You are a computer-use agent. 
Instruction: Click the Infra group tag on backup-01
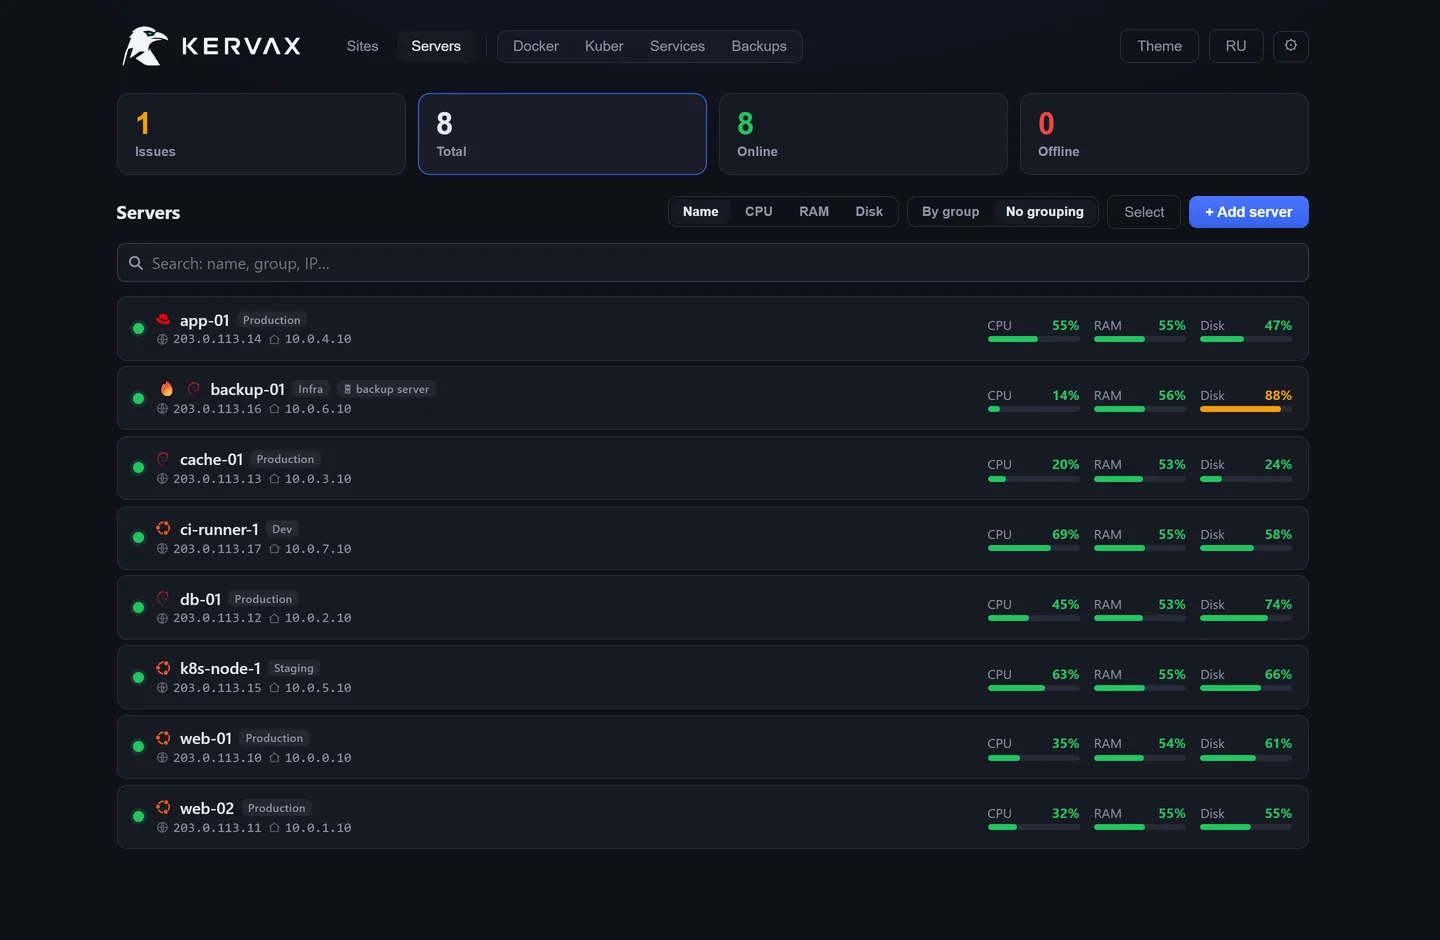[311, 389]
